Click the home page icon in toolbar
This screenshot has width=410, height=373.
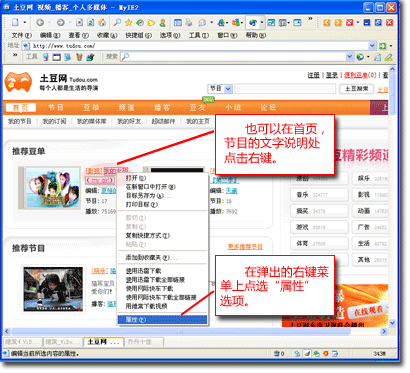pos(102,23)
